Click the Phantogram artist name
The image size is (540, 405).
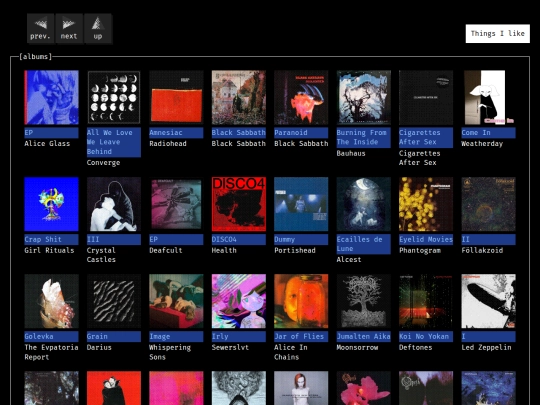[420, 250]
